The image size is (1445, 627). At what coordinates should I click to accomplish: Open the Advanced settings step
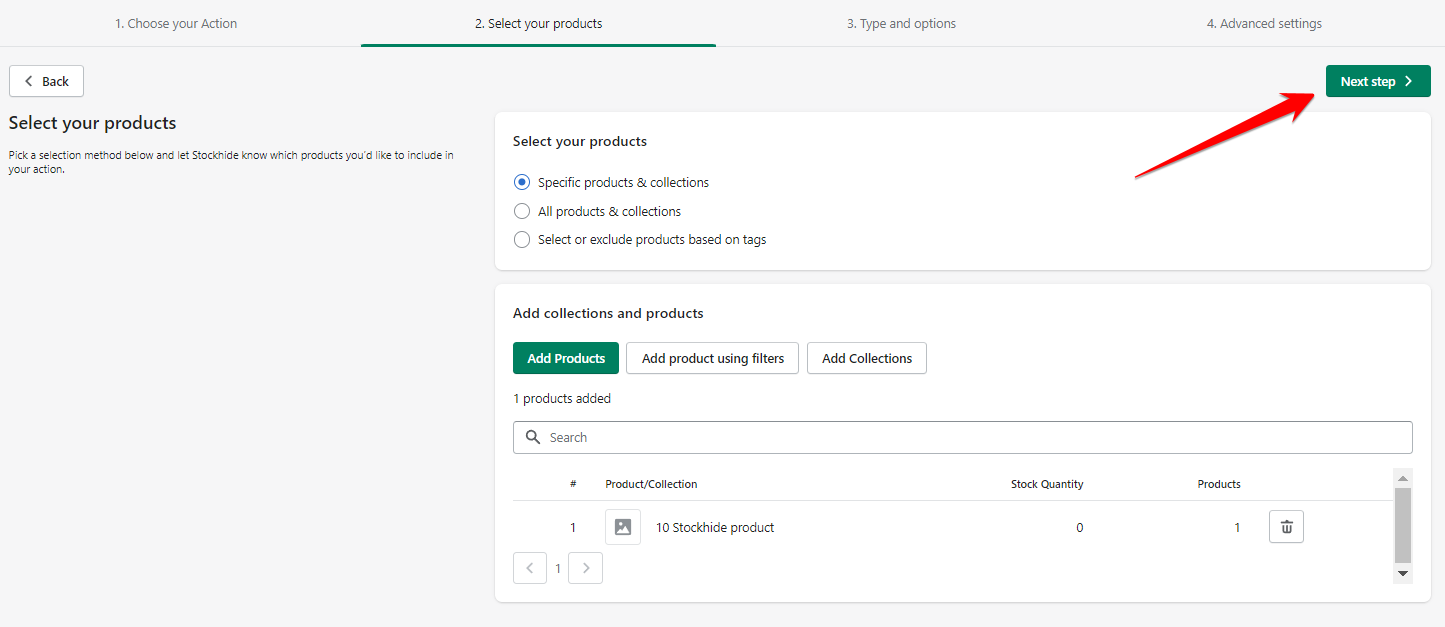click(1264, 23)
